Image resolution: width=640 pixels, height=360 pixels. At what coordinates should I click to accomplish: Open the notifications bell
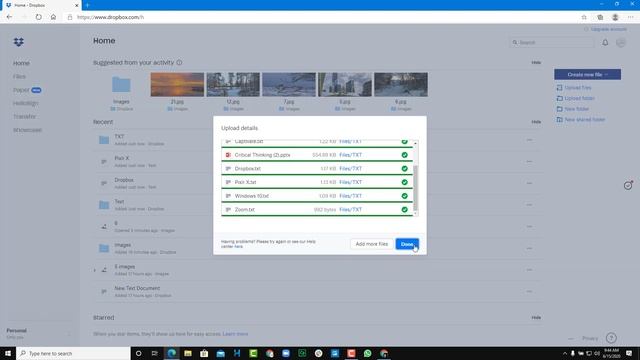pyautogui.click(x=605, y=42)
